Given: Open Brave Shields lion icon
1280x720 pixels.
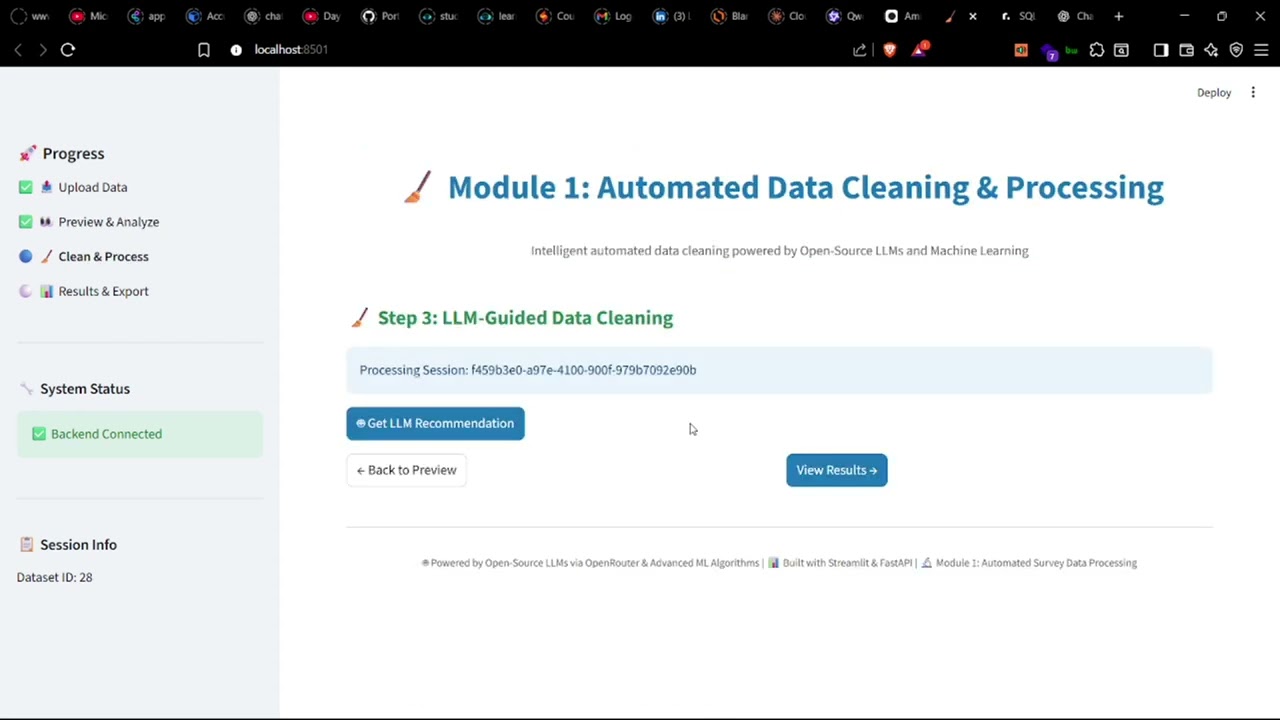Looking at the screenshot, I should point(890,50).
